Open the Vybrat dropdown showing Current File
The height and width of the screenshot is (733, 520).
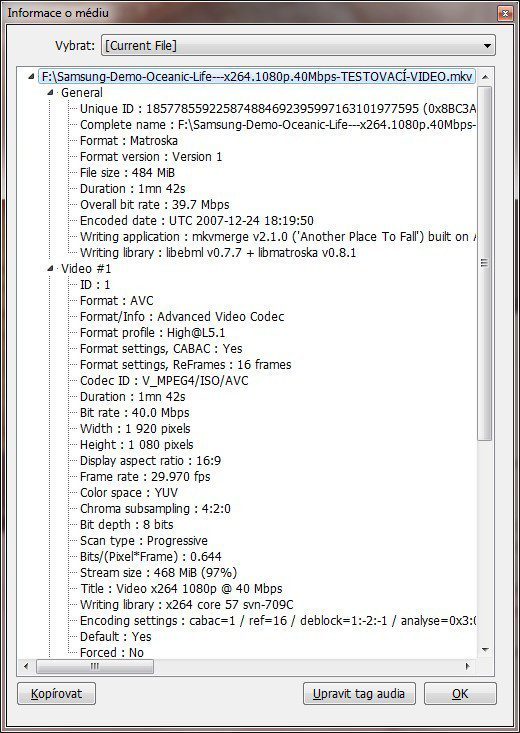click(298, 45)
